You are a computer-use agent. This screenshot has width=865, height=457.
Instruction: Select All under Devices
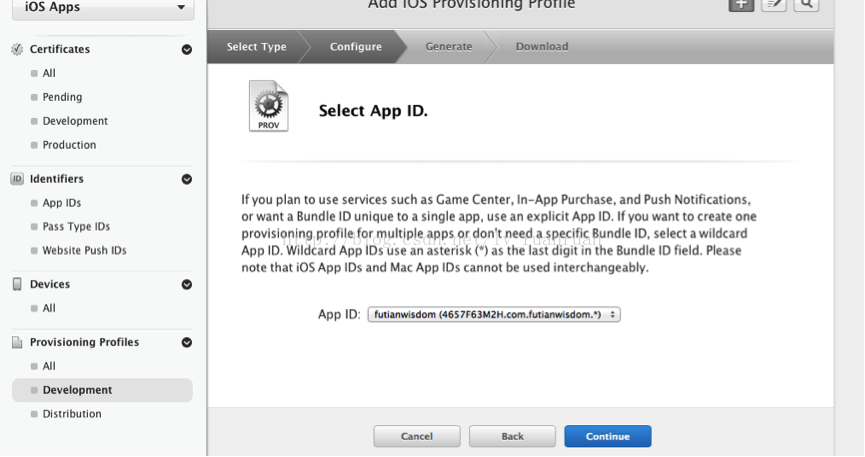point(49,308)
